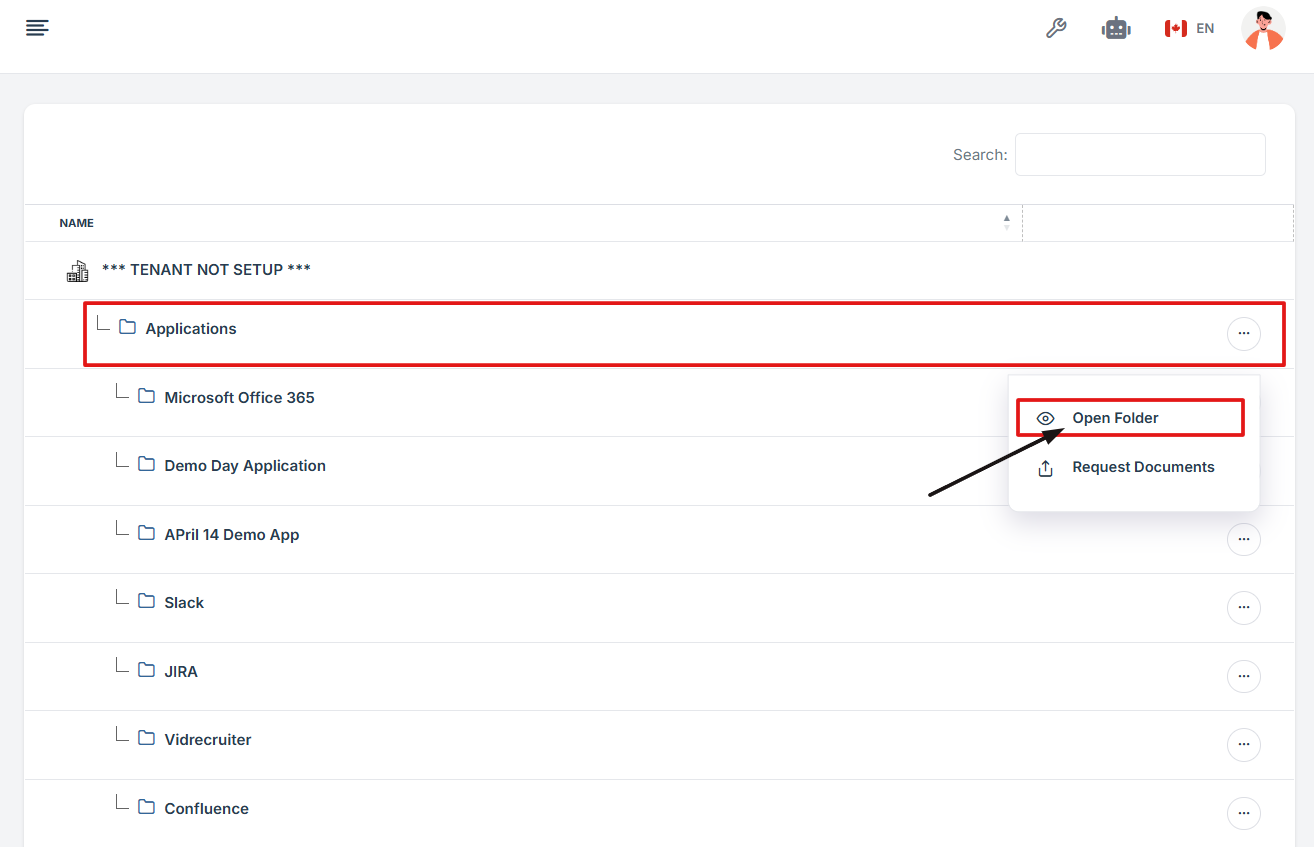Open three-dot menu for Confluence row

pyautogui.click(x=1243, y=814)
